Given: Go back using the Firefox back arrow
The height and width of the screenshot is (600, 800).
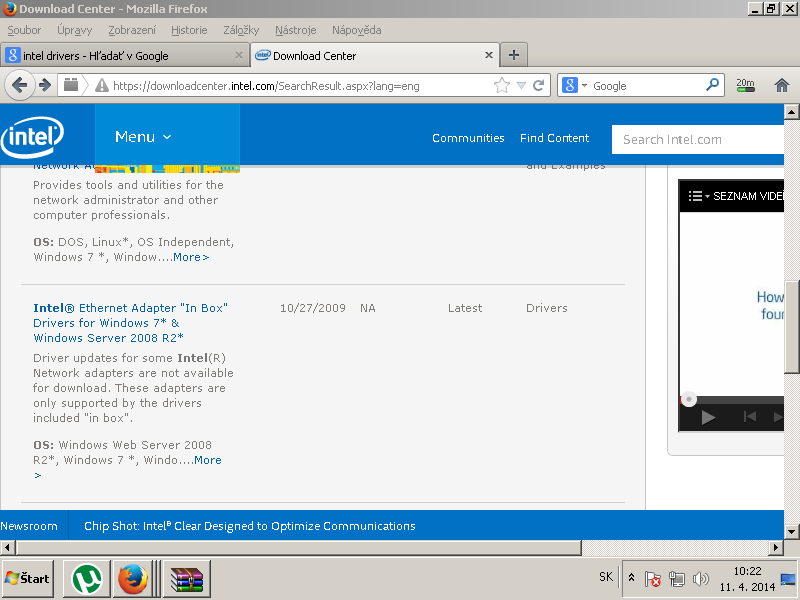Looking at the screenshot, I should (20, 85).
